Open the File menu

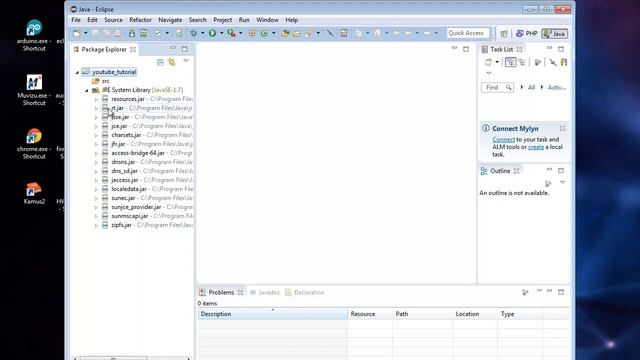76,20
